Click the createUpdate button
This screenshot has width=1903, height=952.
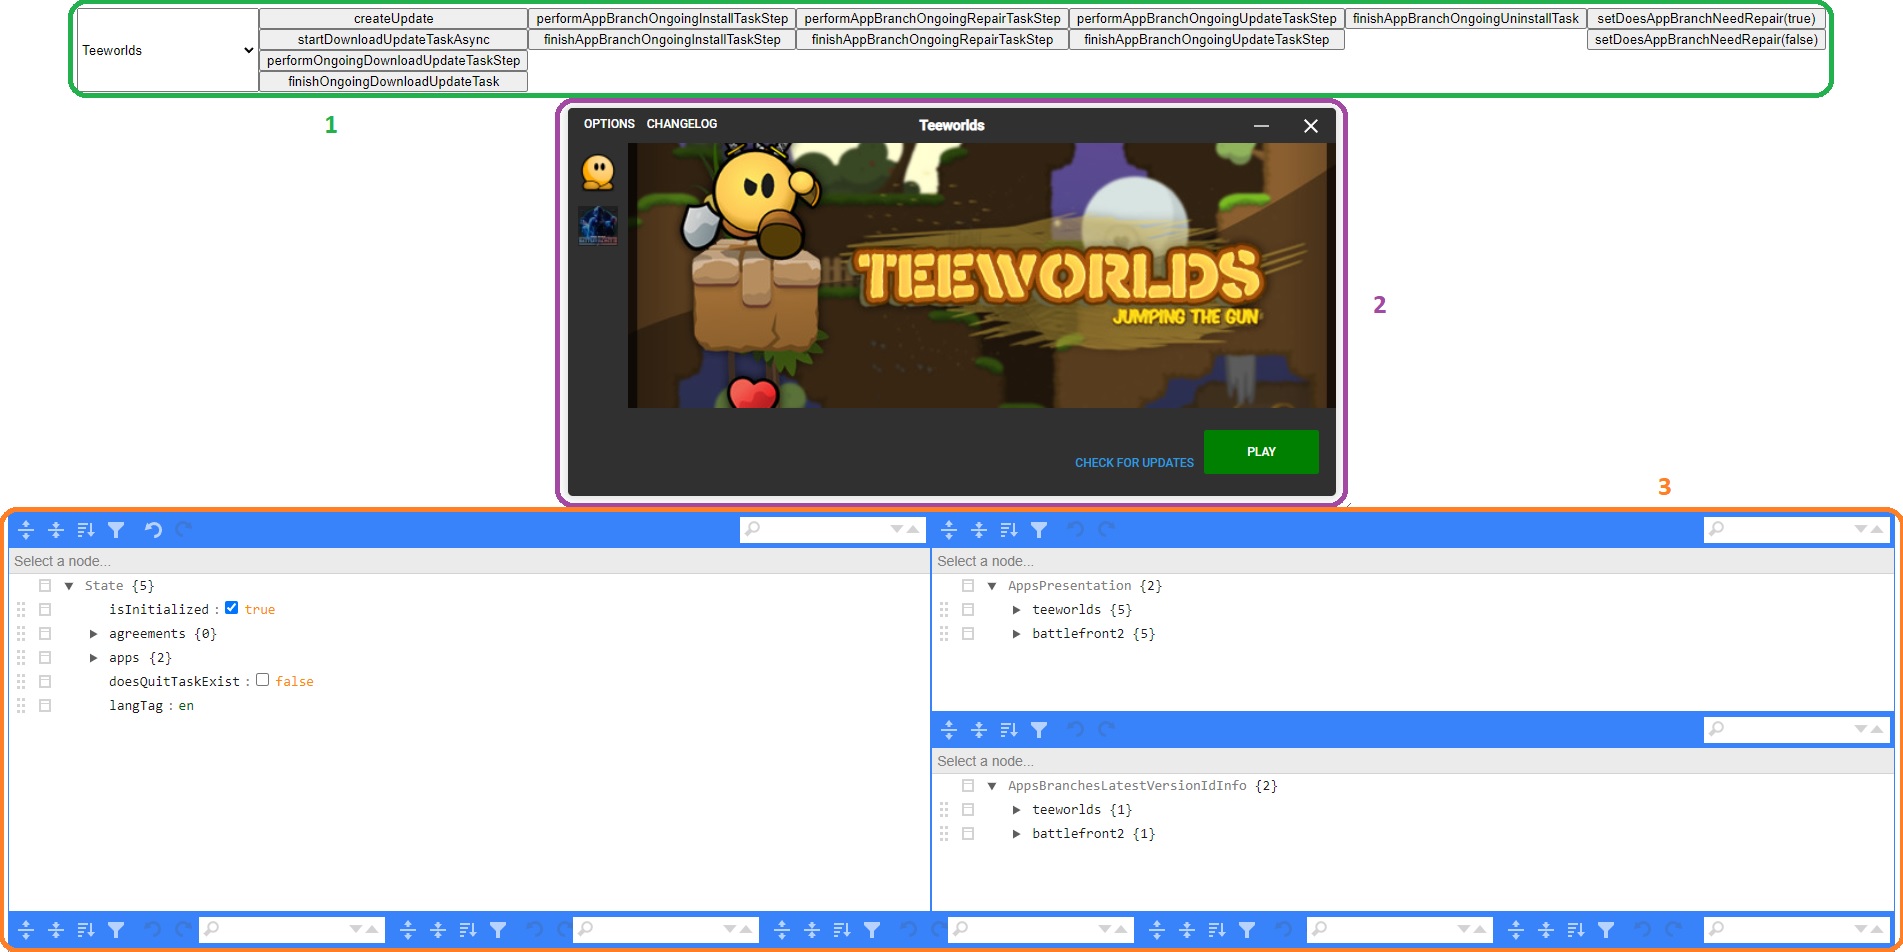coord(394,19)
